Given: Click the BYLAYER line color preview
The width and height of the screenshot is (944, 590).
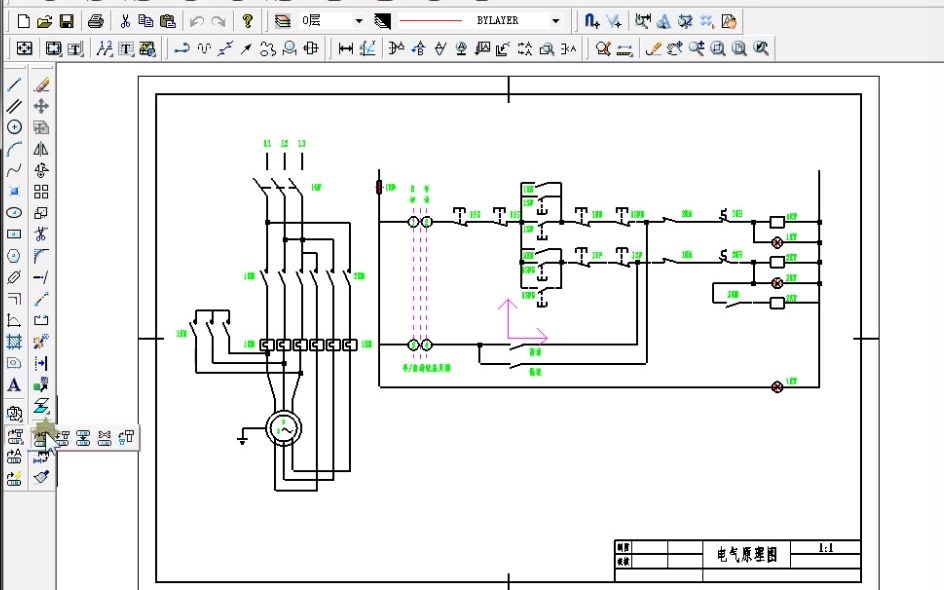Looking at the screenshot, I should click(x=430, y=21).
